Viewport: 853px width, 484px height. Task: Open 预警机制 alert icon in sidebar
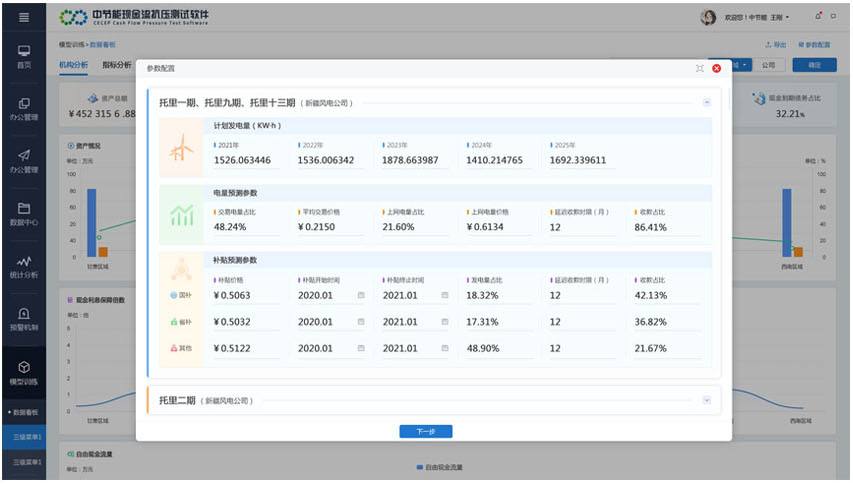pyautogui.click(x=24, y=318)
